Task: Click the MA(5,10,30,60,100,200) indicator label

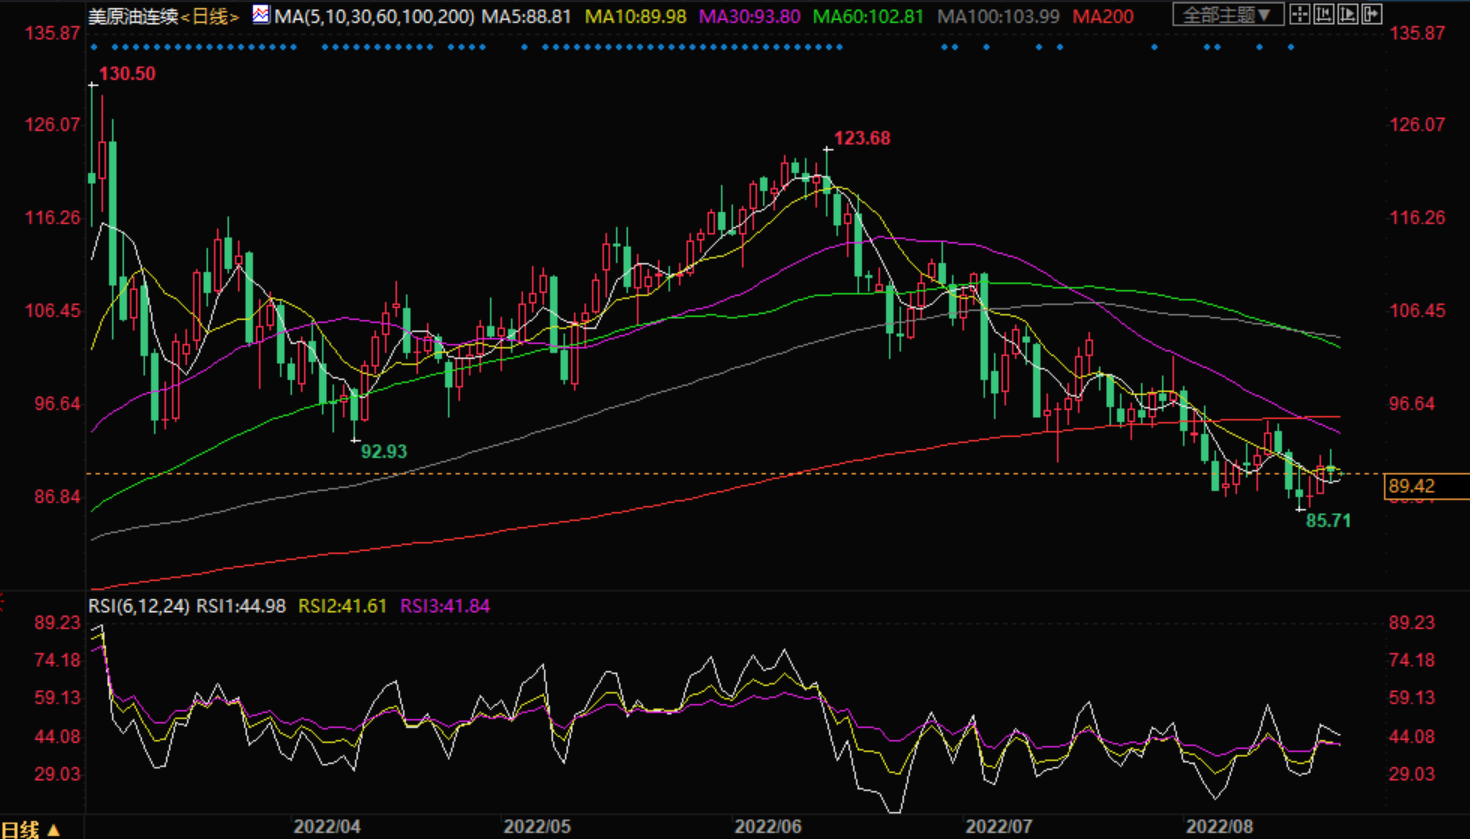Action: (374, 16)
